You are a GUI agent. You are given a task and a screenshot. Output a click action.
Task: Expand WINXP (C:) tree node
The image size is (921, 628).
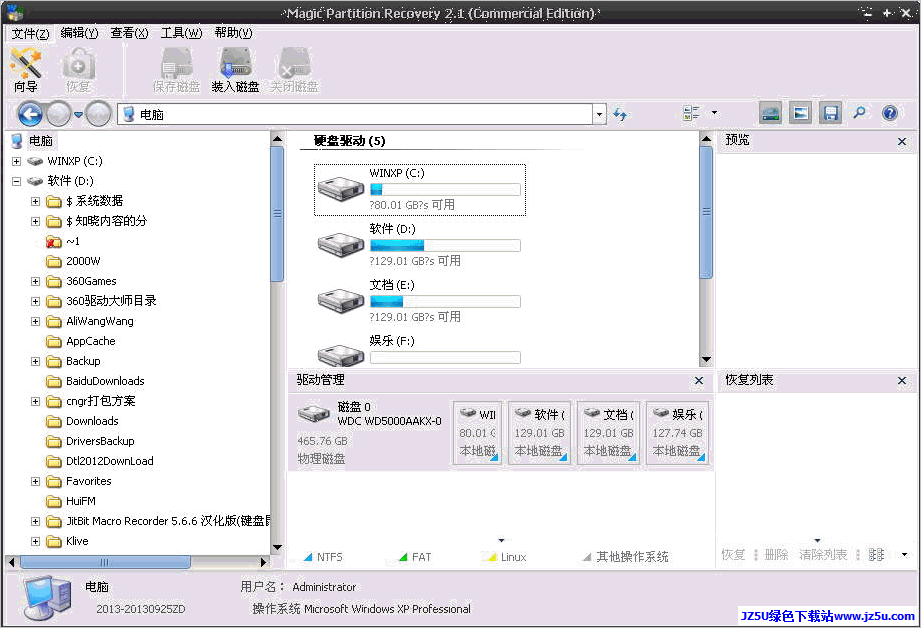click(16, 161)
